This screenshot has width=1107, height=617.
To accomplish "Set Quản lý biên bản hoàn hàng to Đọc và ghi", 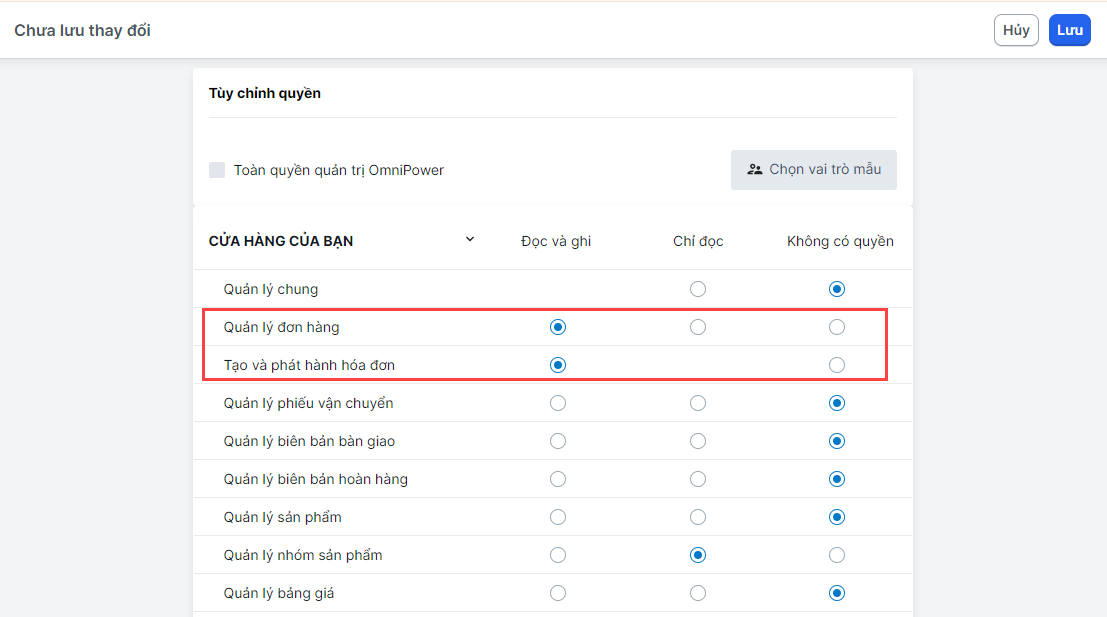I will pos(558,479).
